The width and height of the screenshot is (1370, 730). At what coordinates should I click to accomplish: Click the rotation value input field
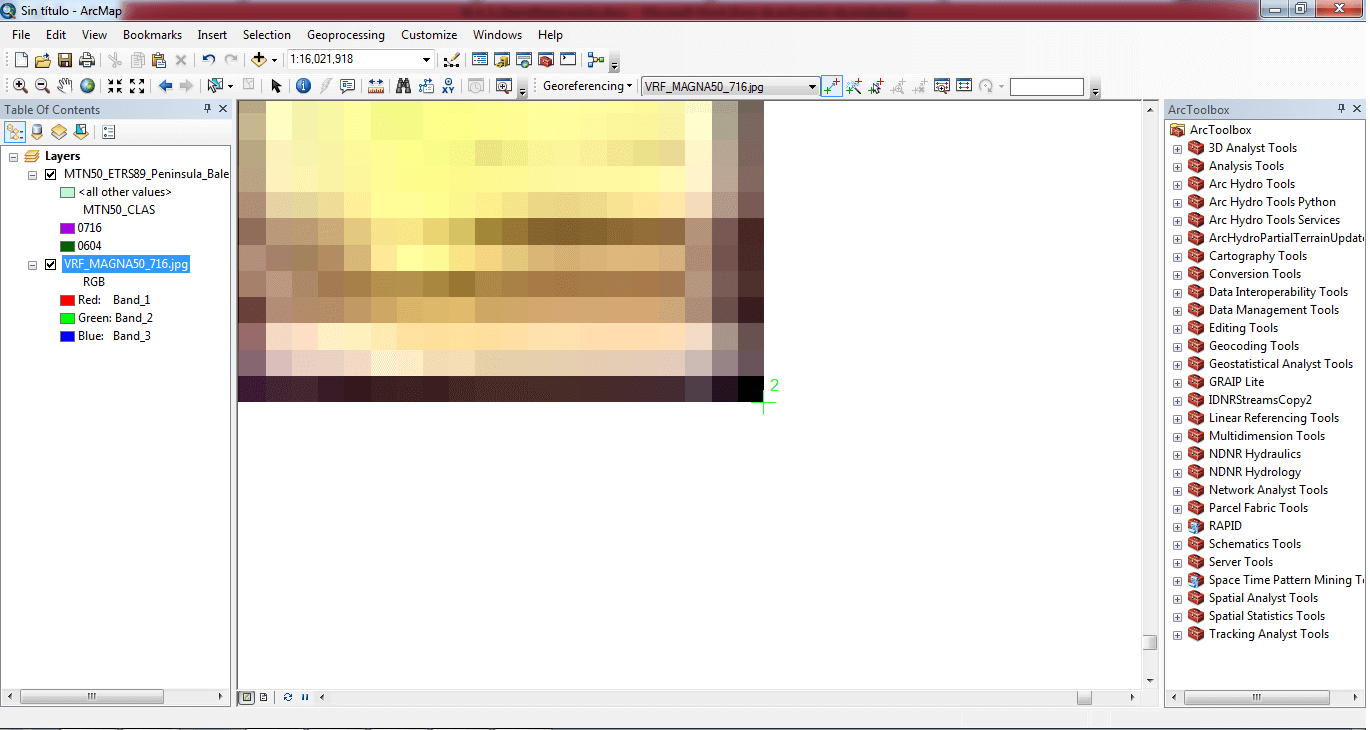(x=1046, y=87)
